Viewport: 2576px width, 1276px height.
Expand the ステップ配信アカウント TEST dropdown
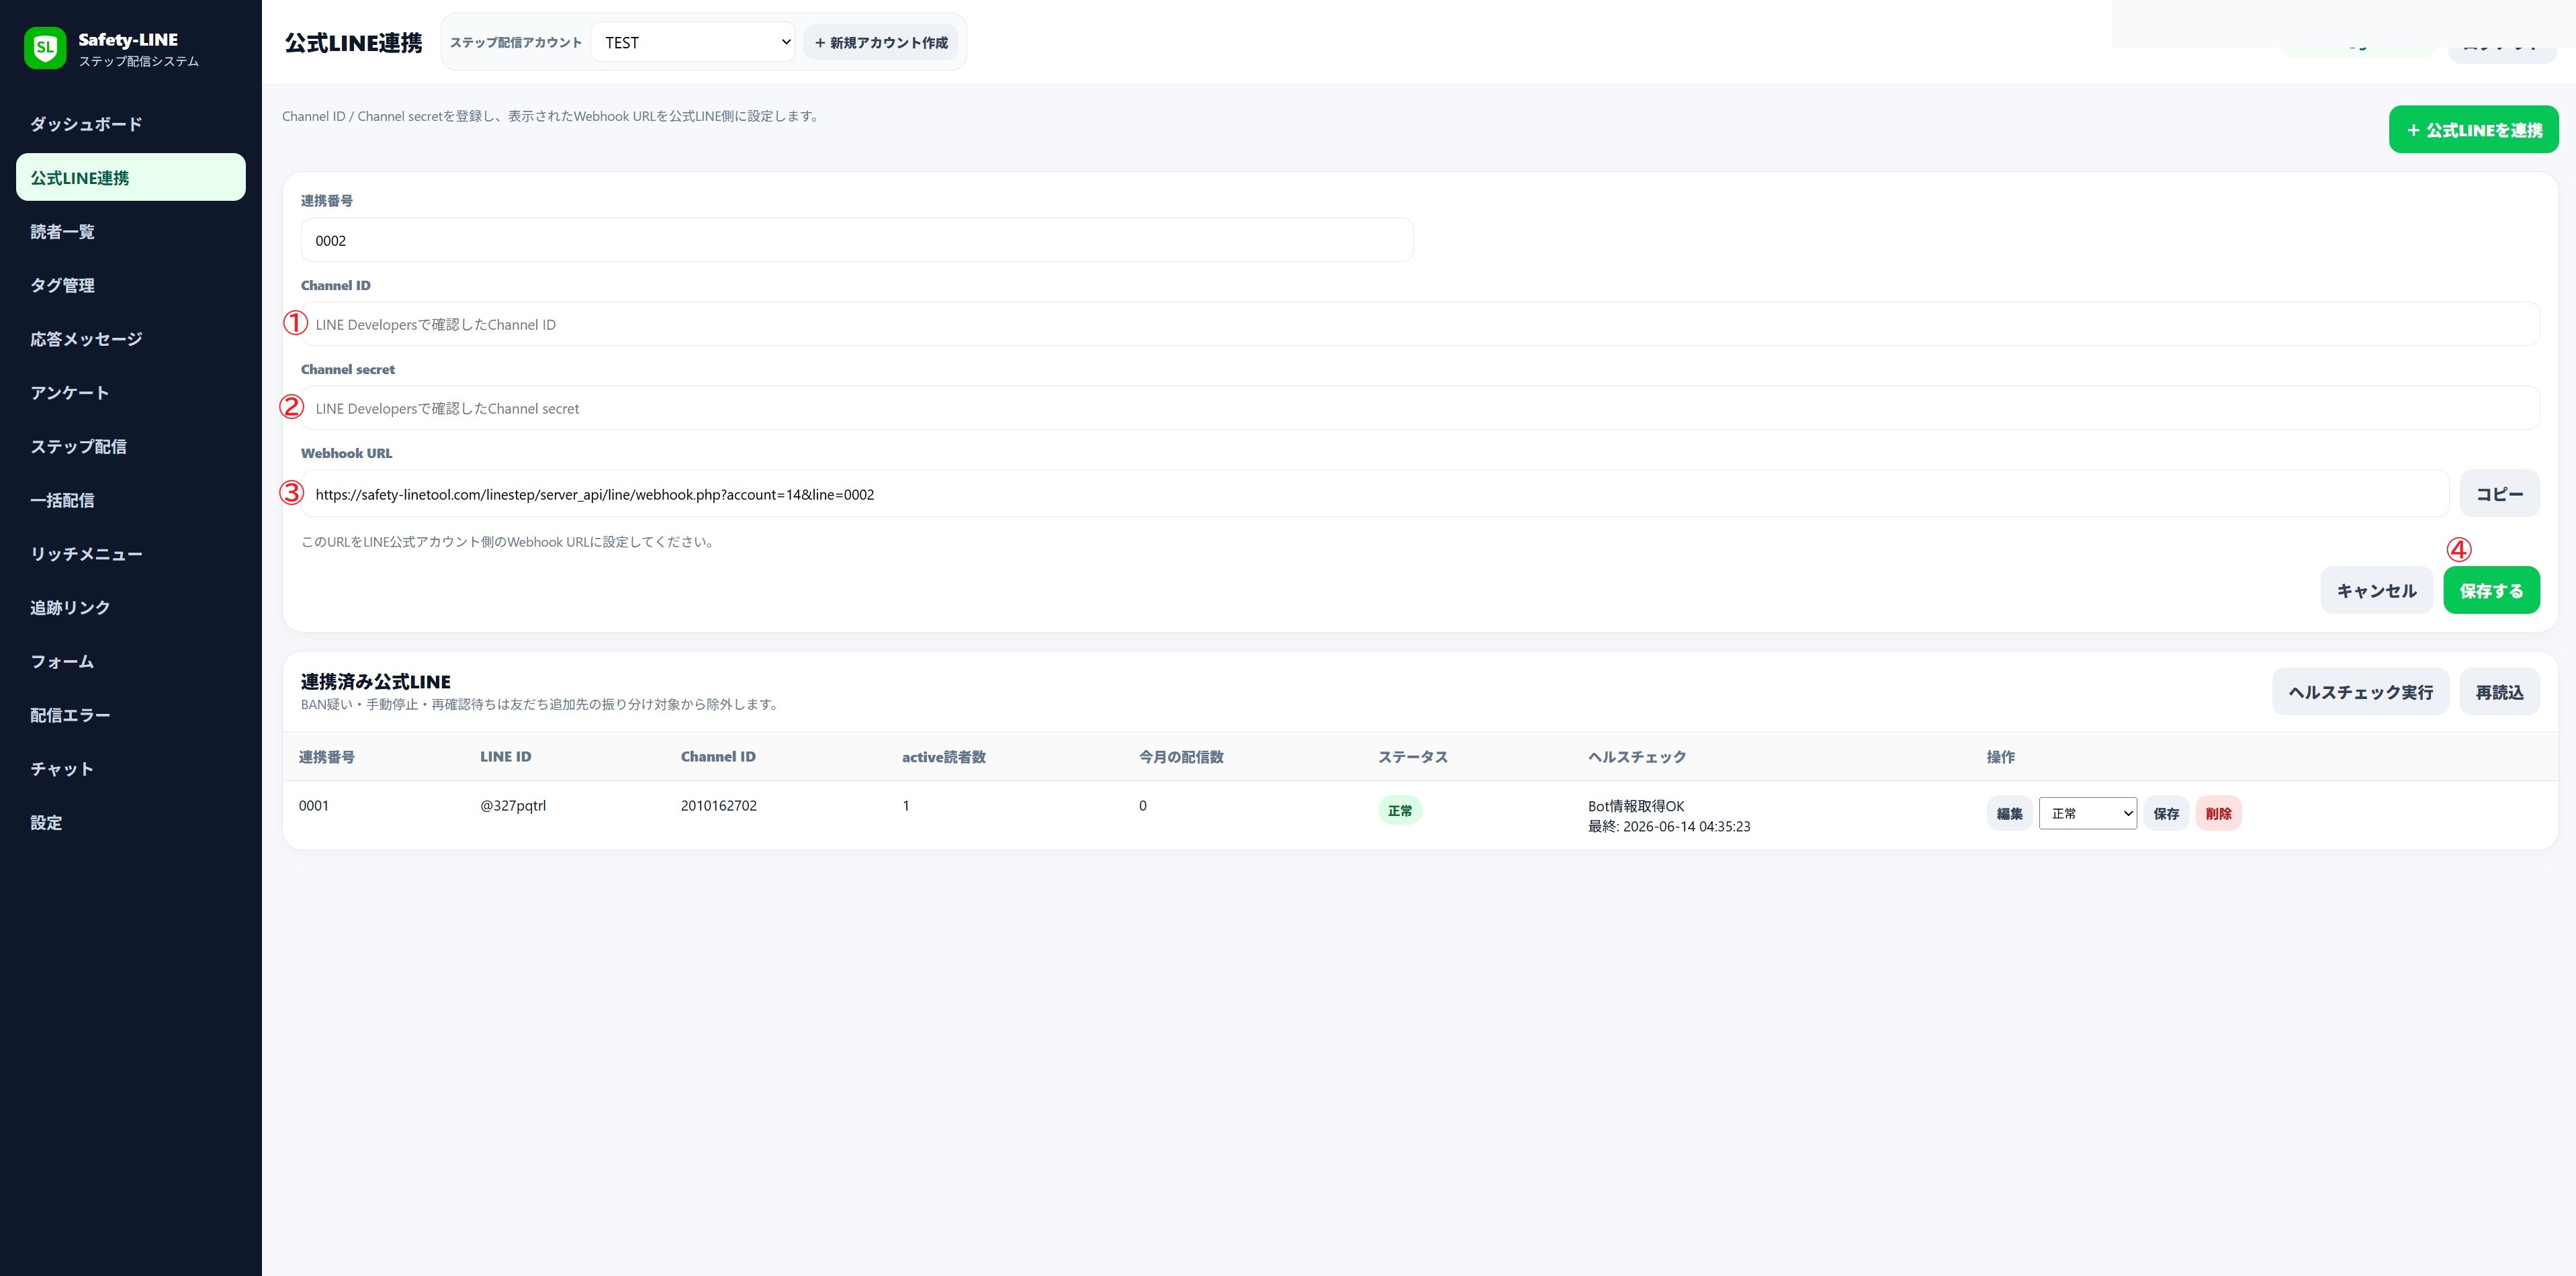[693, 42]
